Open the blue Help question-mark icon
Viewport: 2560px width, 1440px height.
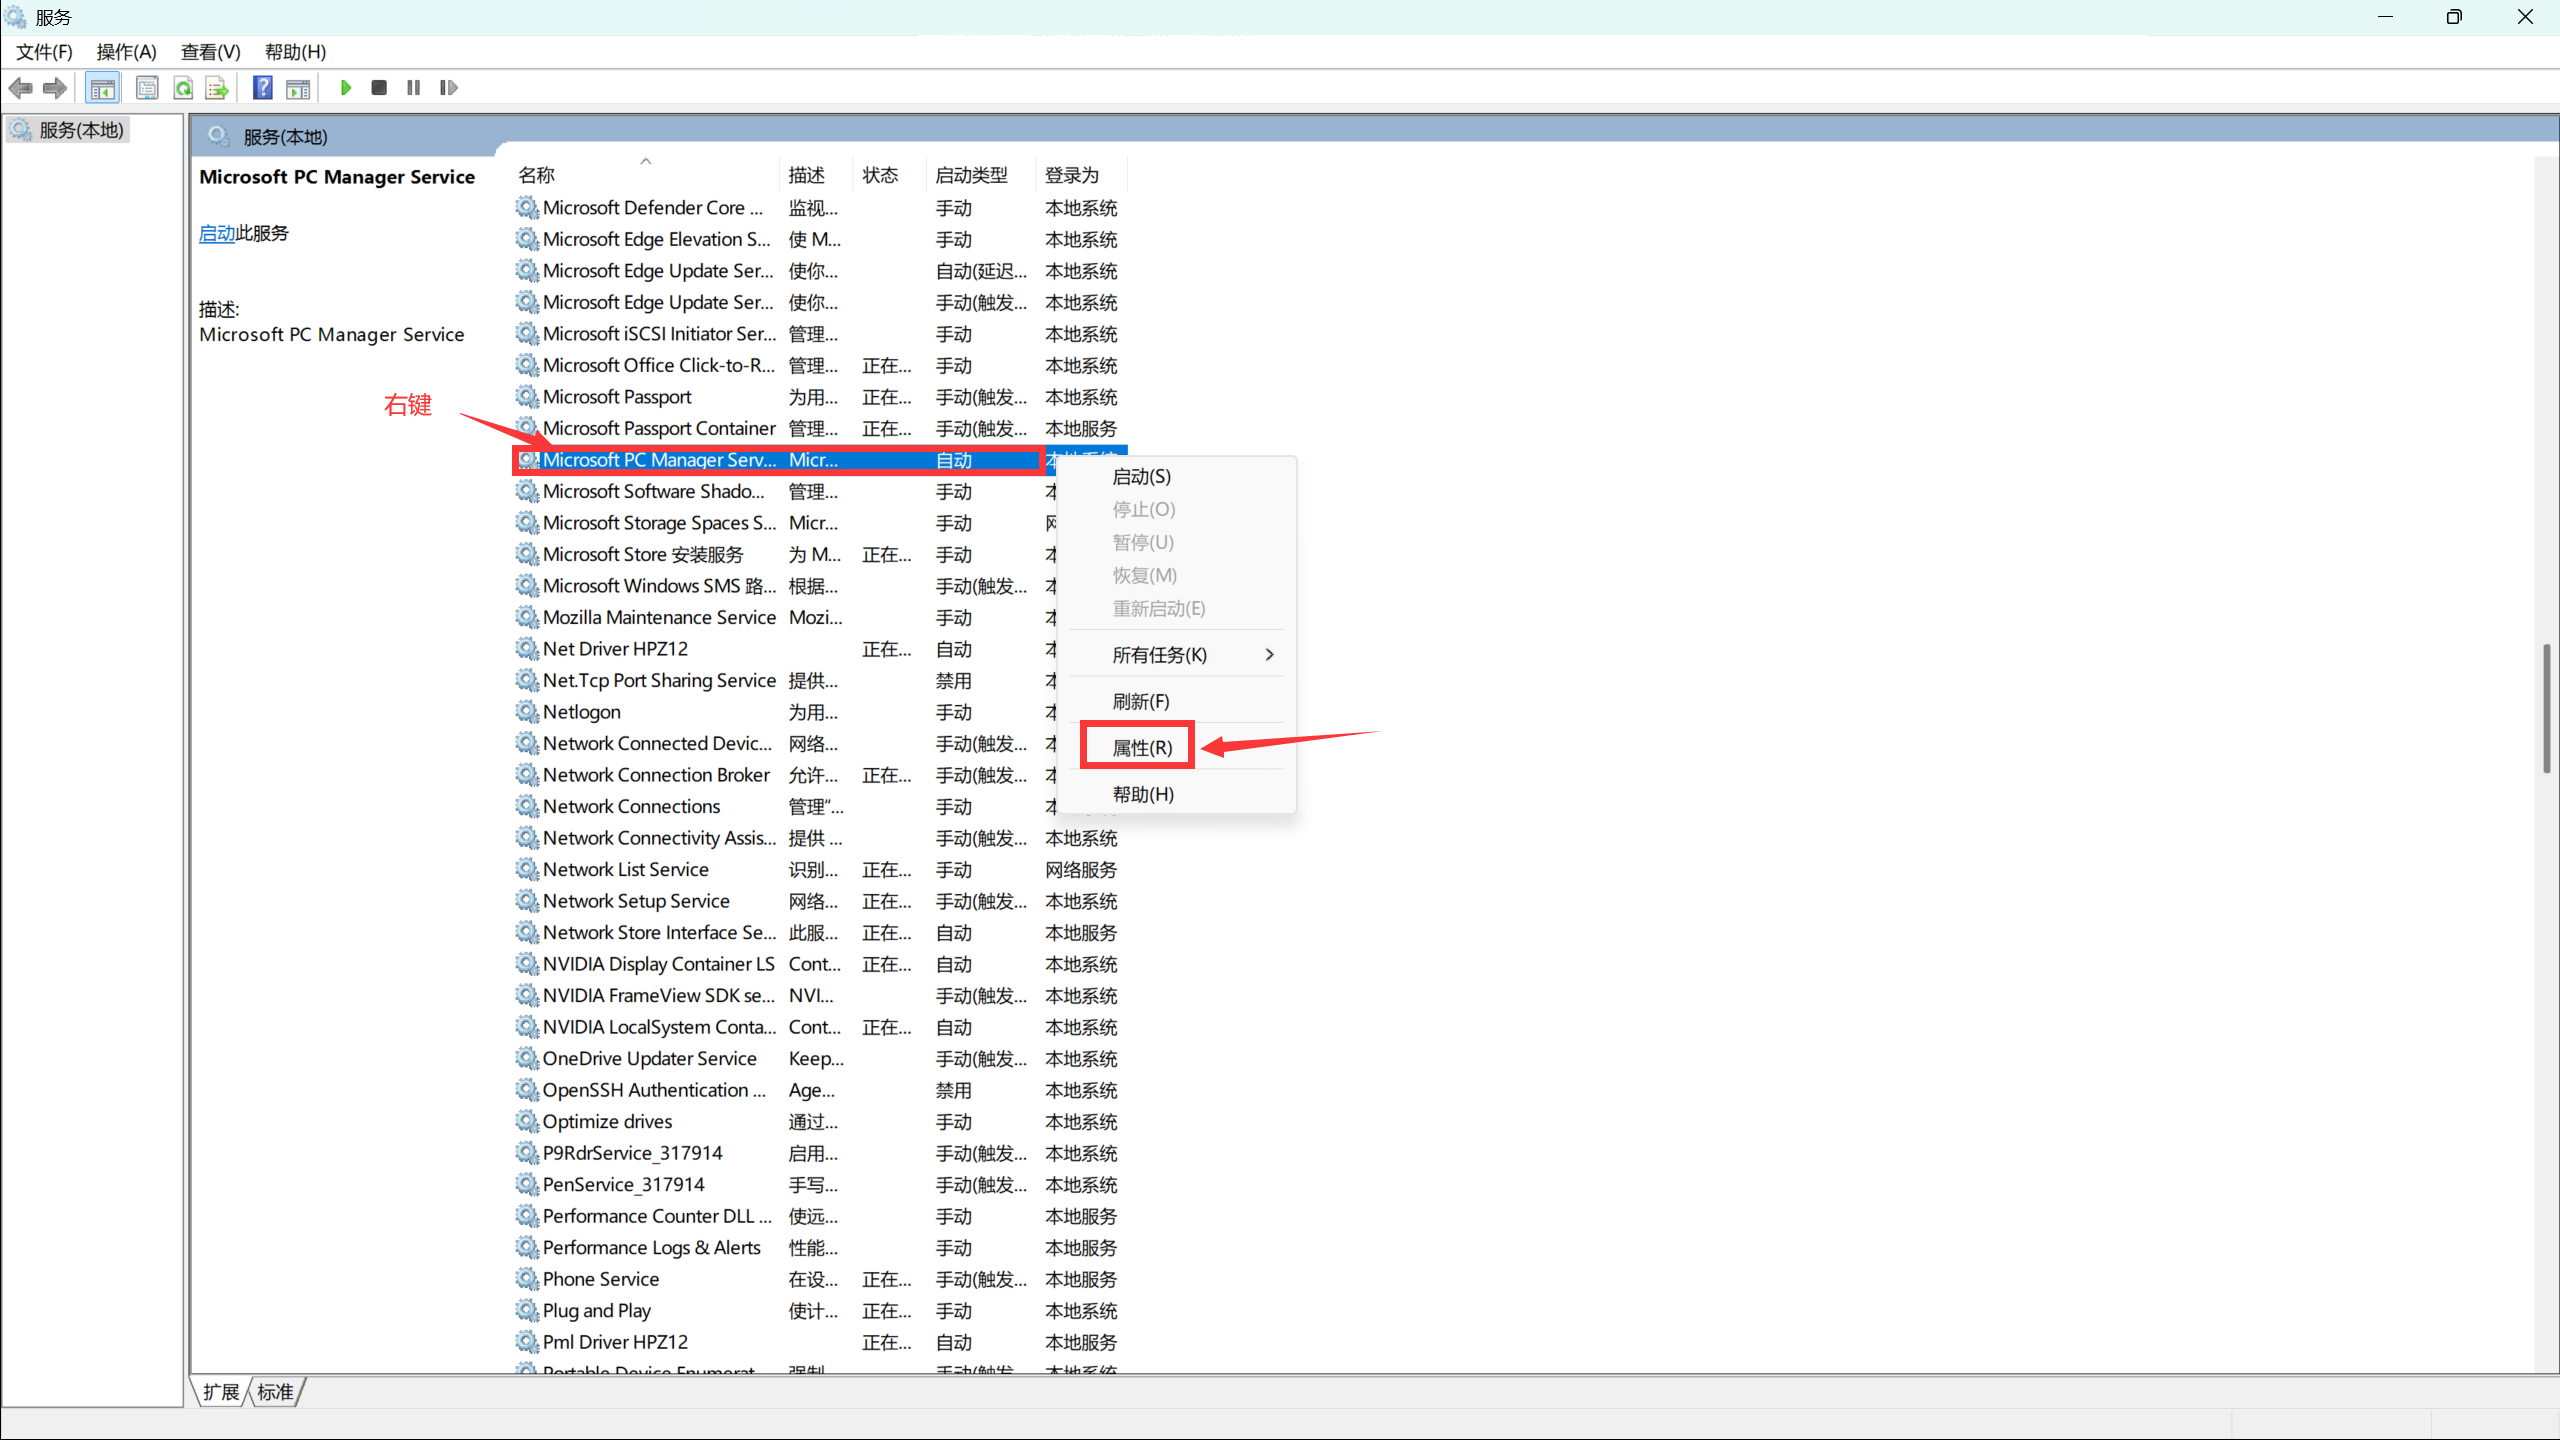pyautogui.click(x=262, y=88)
